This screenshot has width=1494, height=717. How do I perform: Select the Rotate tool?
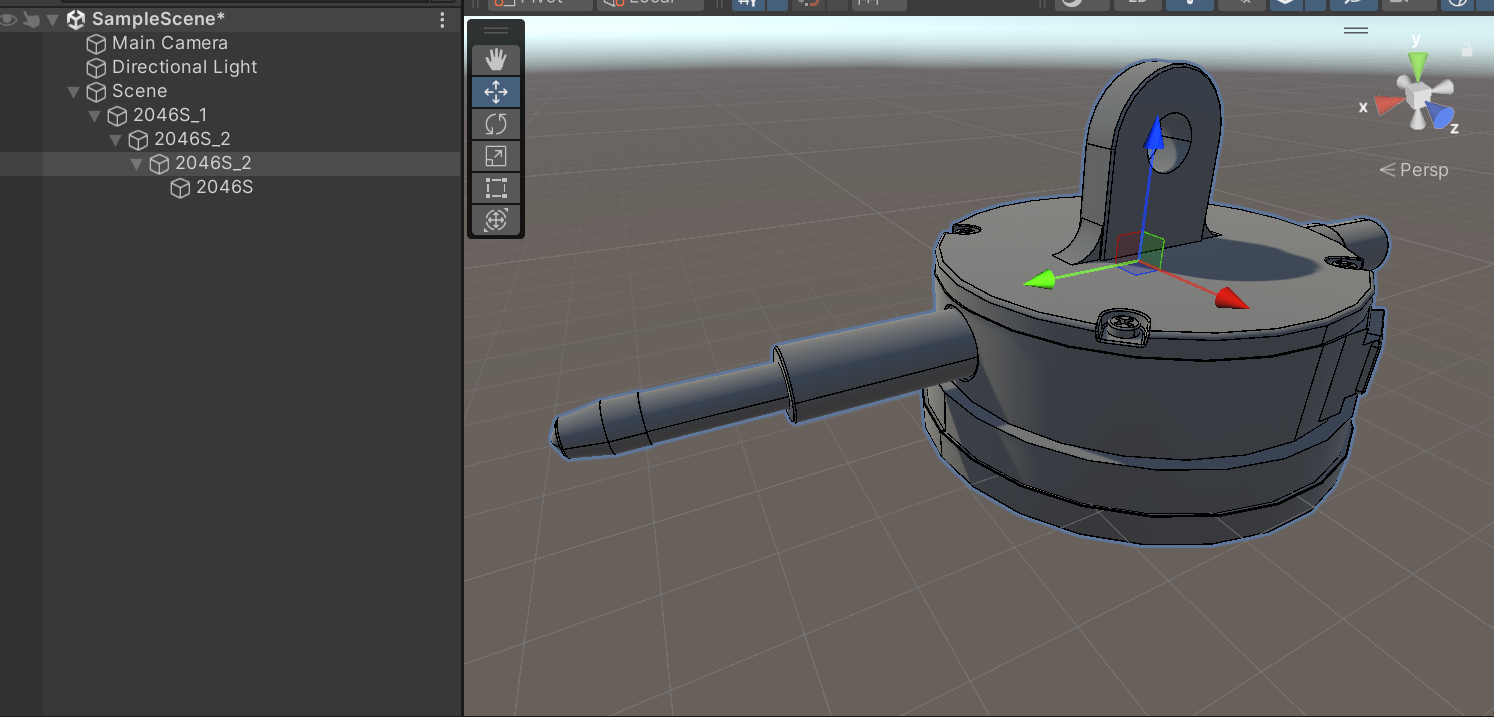496,125
